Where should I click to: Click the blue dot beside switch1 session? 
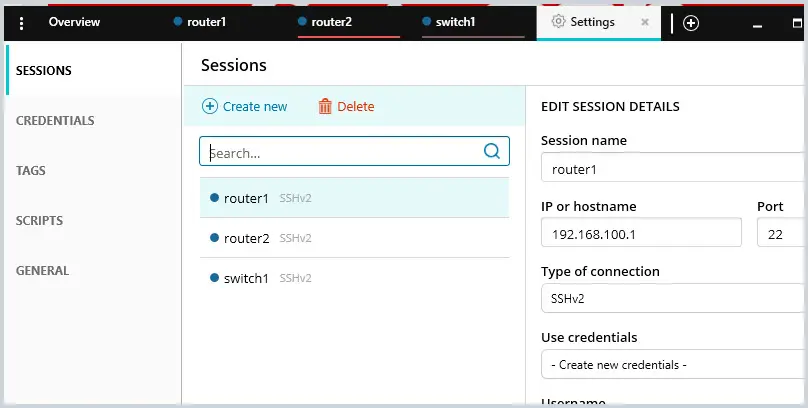[x=215, y=278]
